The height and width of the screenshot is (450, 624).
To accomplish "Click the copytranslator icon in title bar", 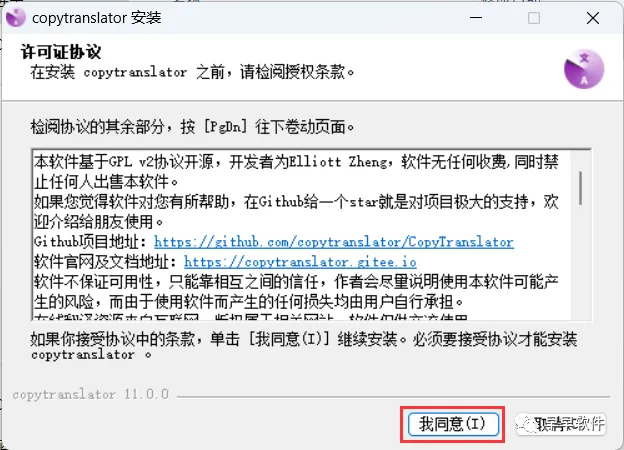I will (x=16, y=18).
